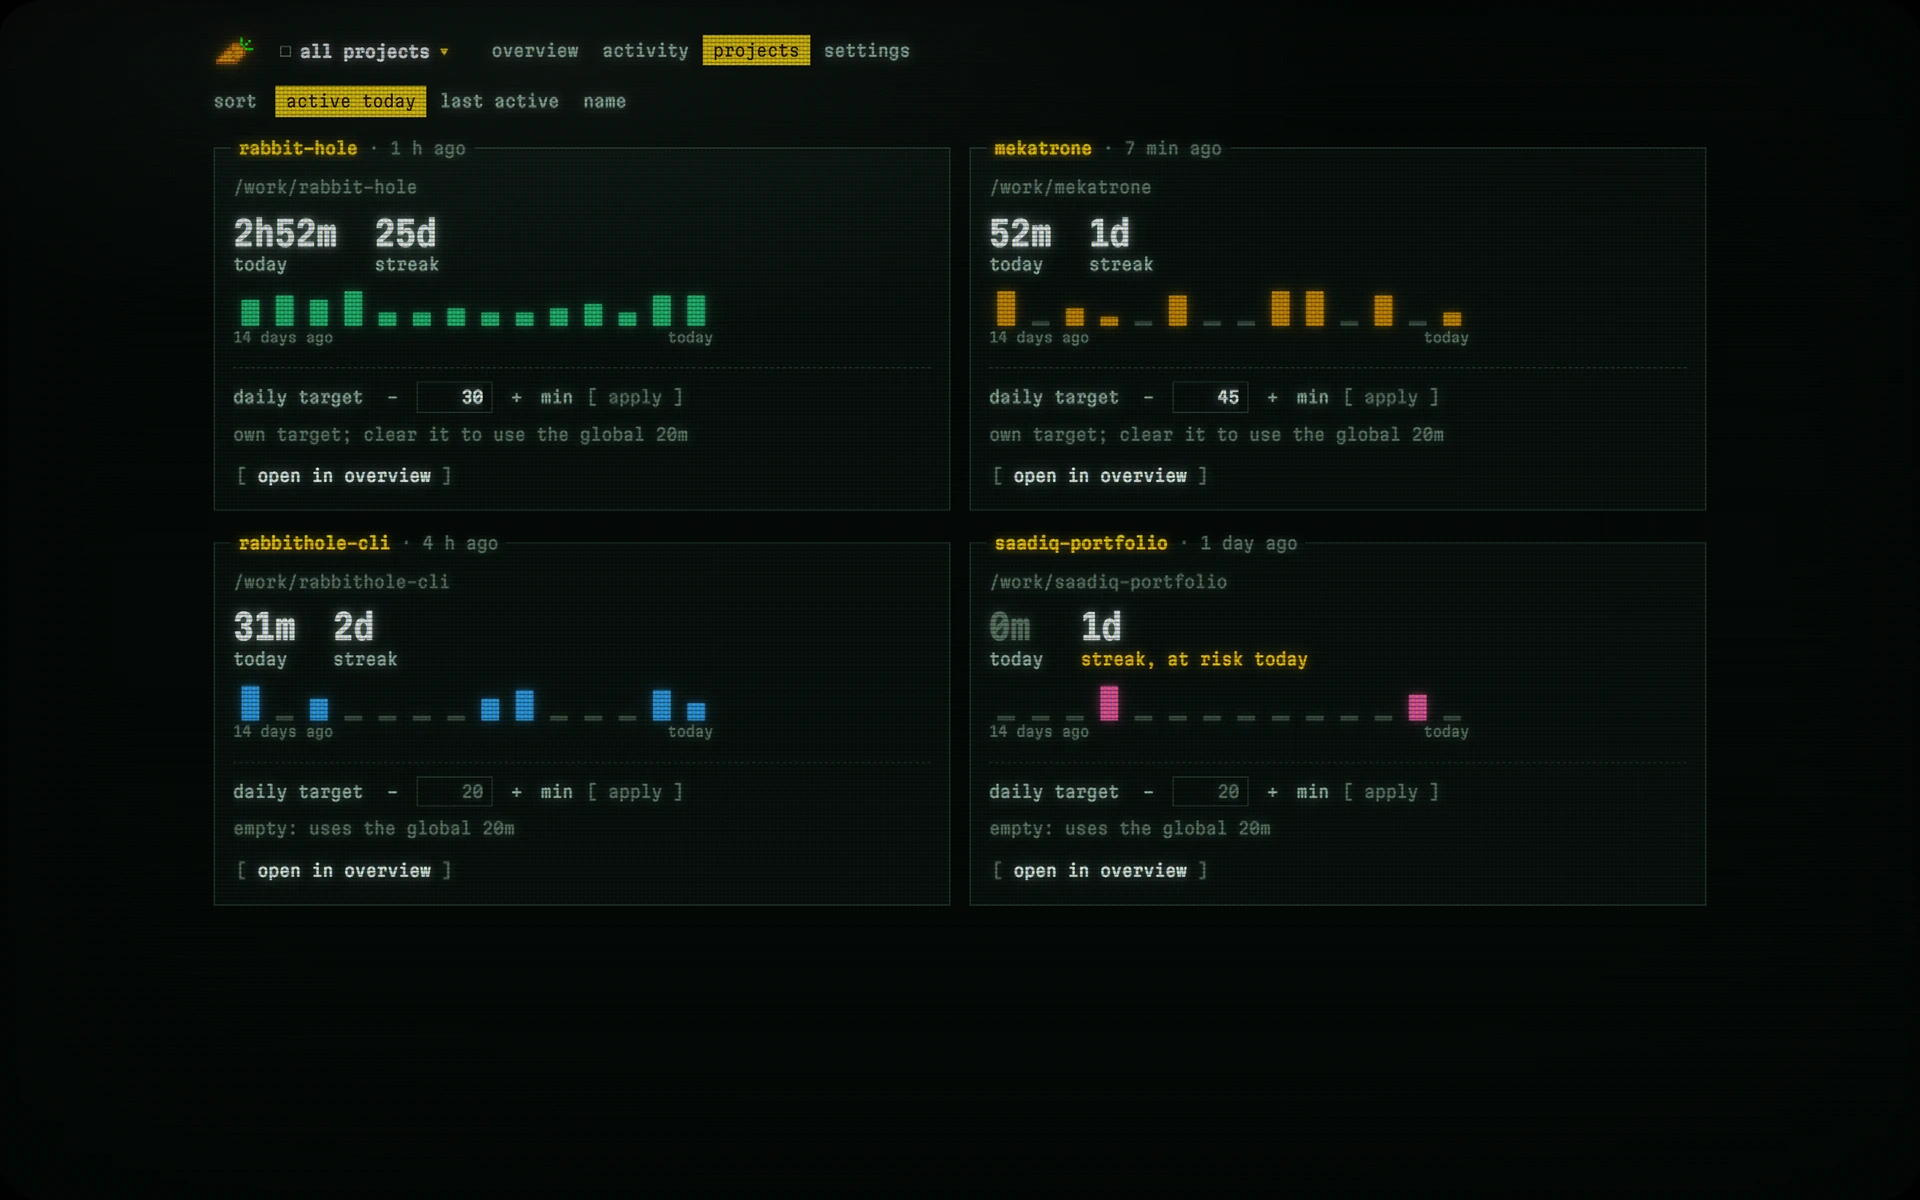Decrease rabbithole-cli daily target with minus
Screen dimensions: 1920x1200
pyautogui.click(x=392, y=792)
